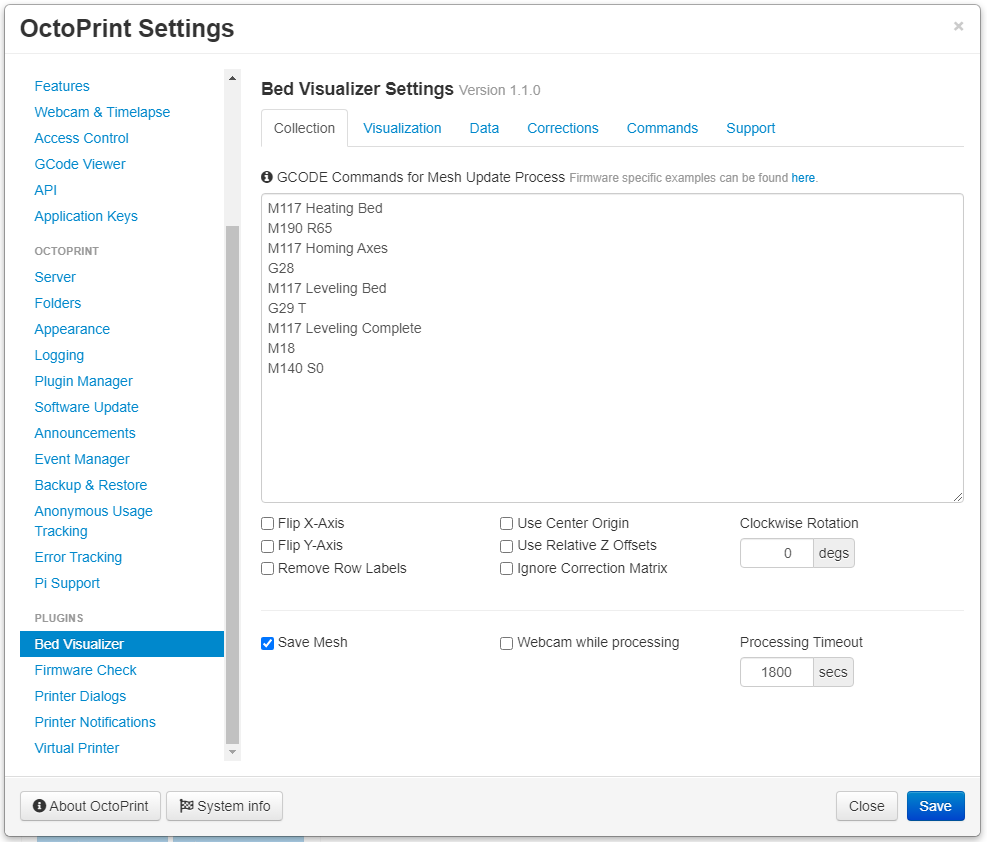The width and height of the screenshot is (987, 842).
Task: Toggle Use Relative Z Offsets
Action: 506,546
